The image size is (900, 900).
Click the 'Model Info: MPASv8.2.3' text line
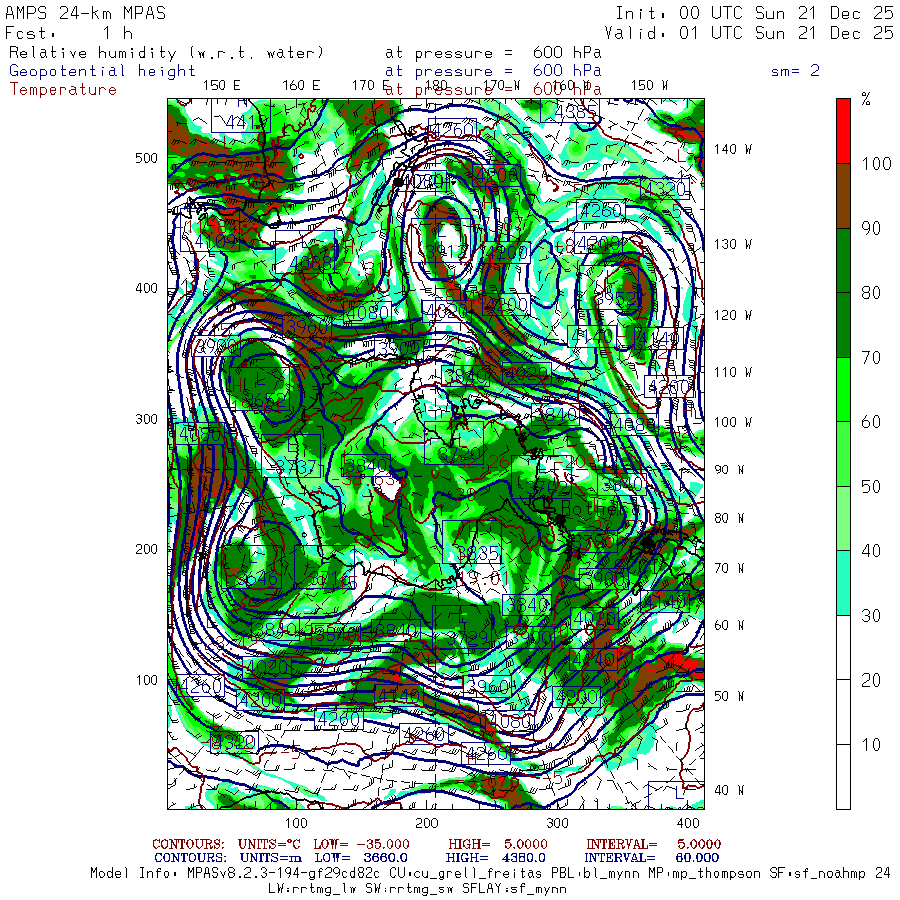491,874
